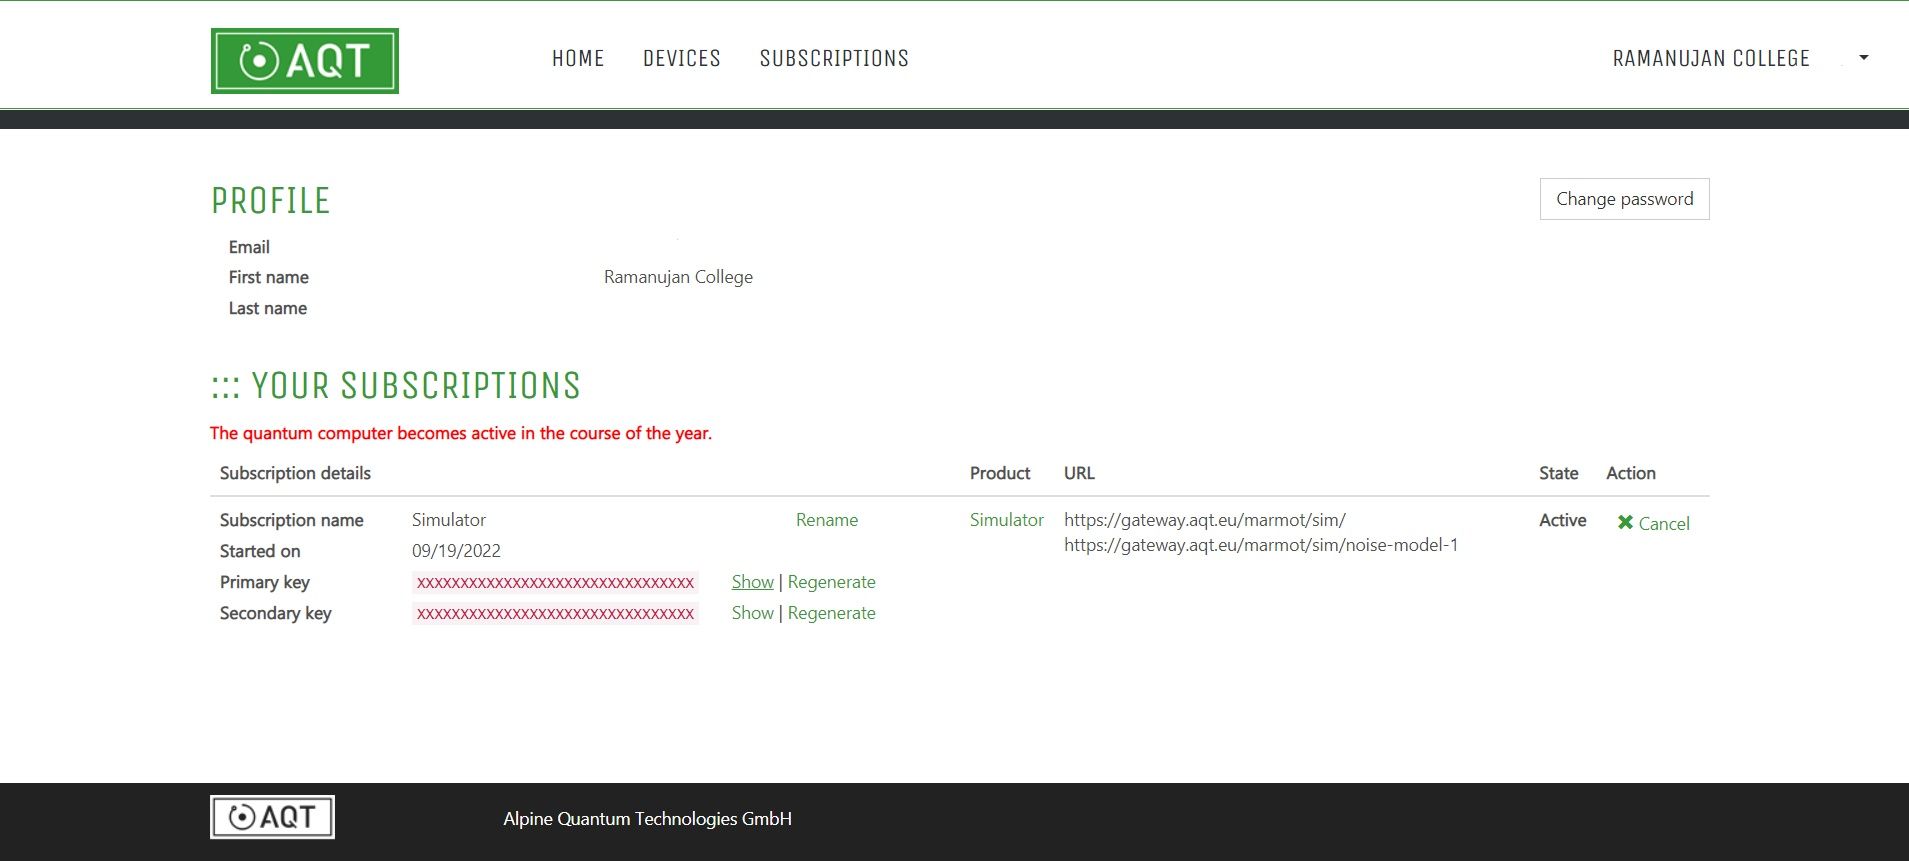Screen dimensions: 1909x861
Task: Click the start date 09/19/2022
Action: tap(456, 551)
